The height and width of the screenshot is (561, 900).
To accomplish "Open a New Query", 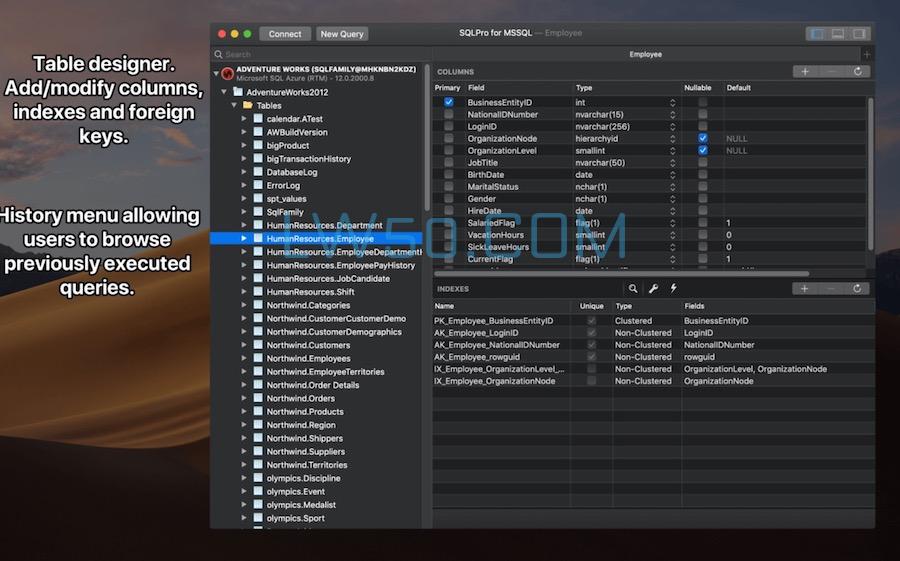I will [342, 34].
